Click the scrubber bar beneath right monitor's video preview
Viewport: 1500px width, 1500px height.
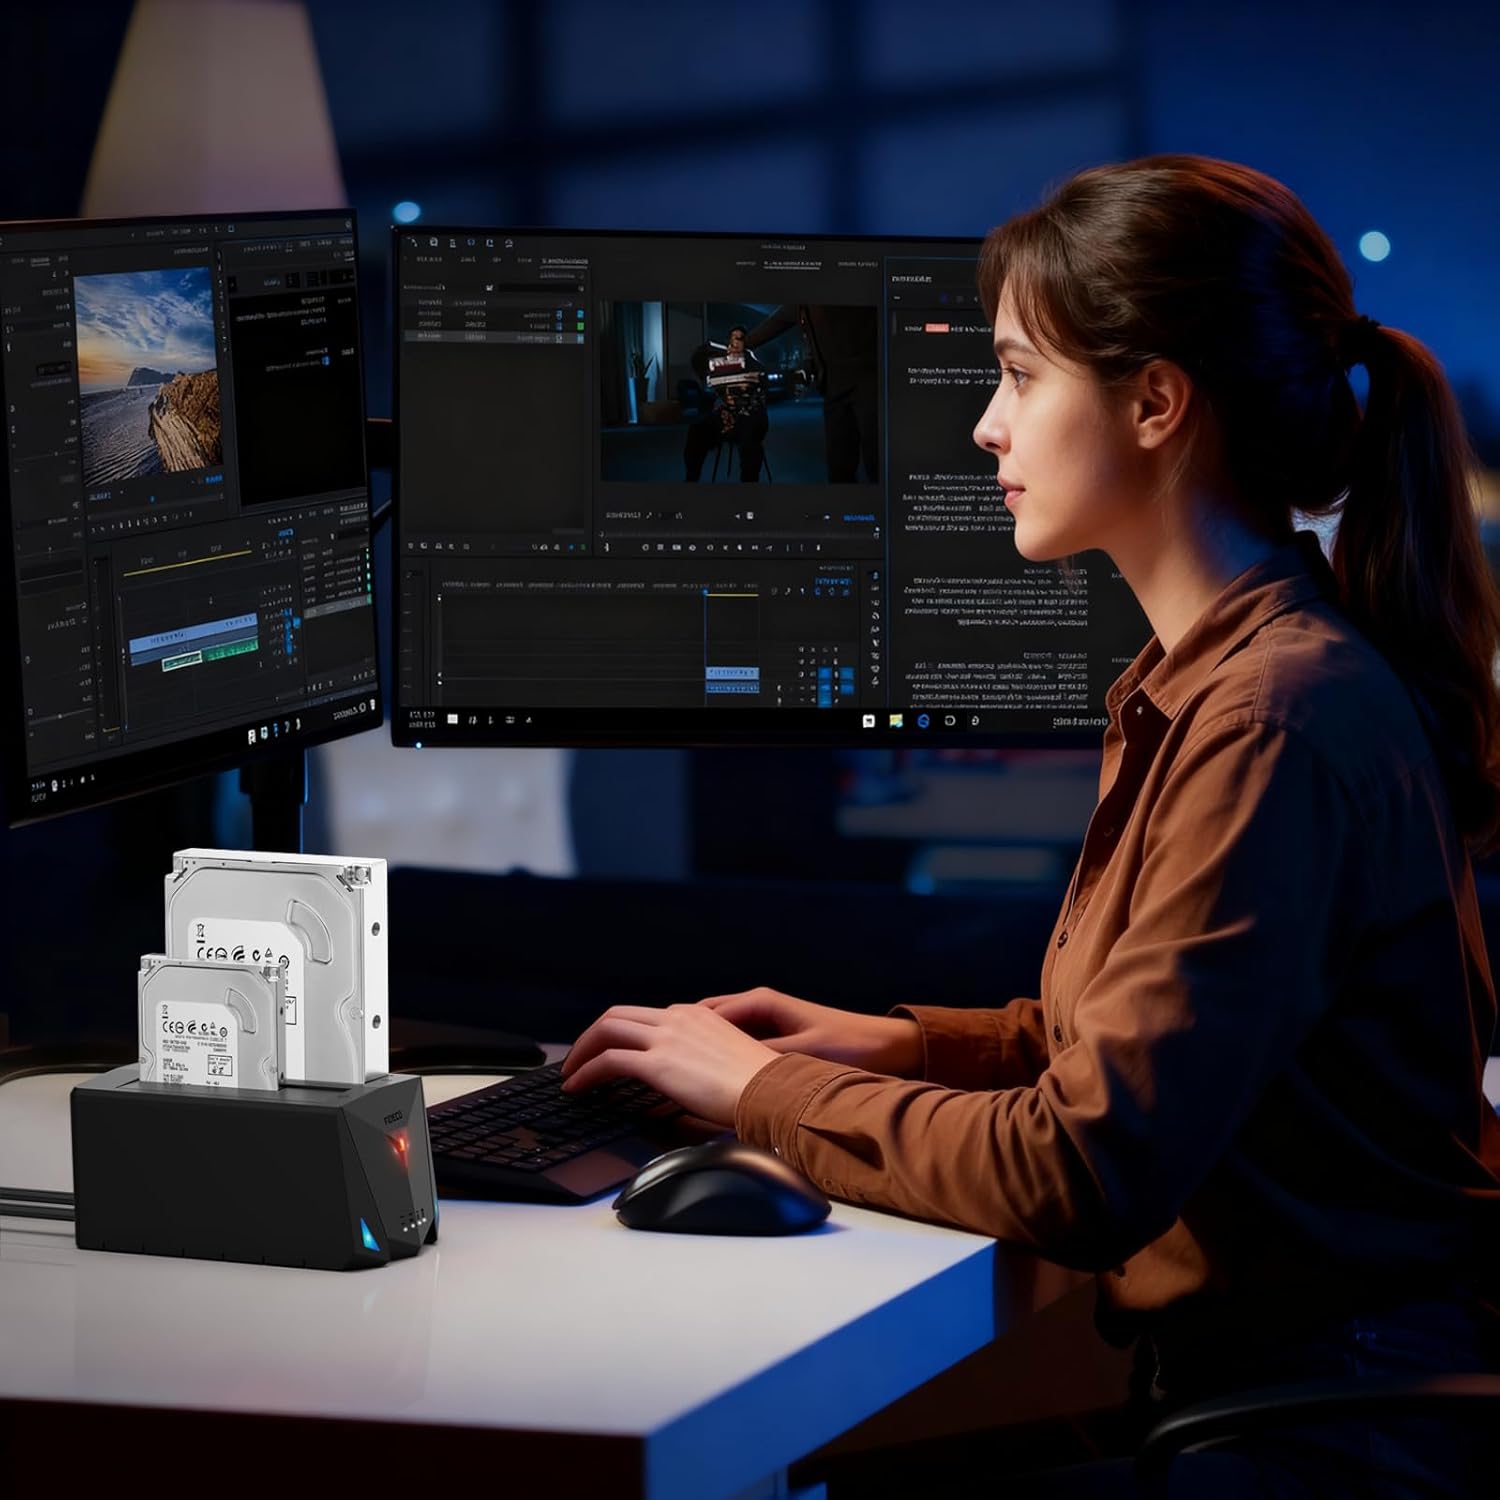coord(739,535)
